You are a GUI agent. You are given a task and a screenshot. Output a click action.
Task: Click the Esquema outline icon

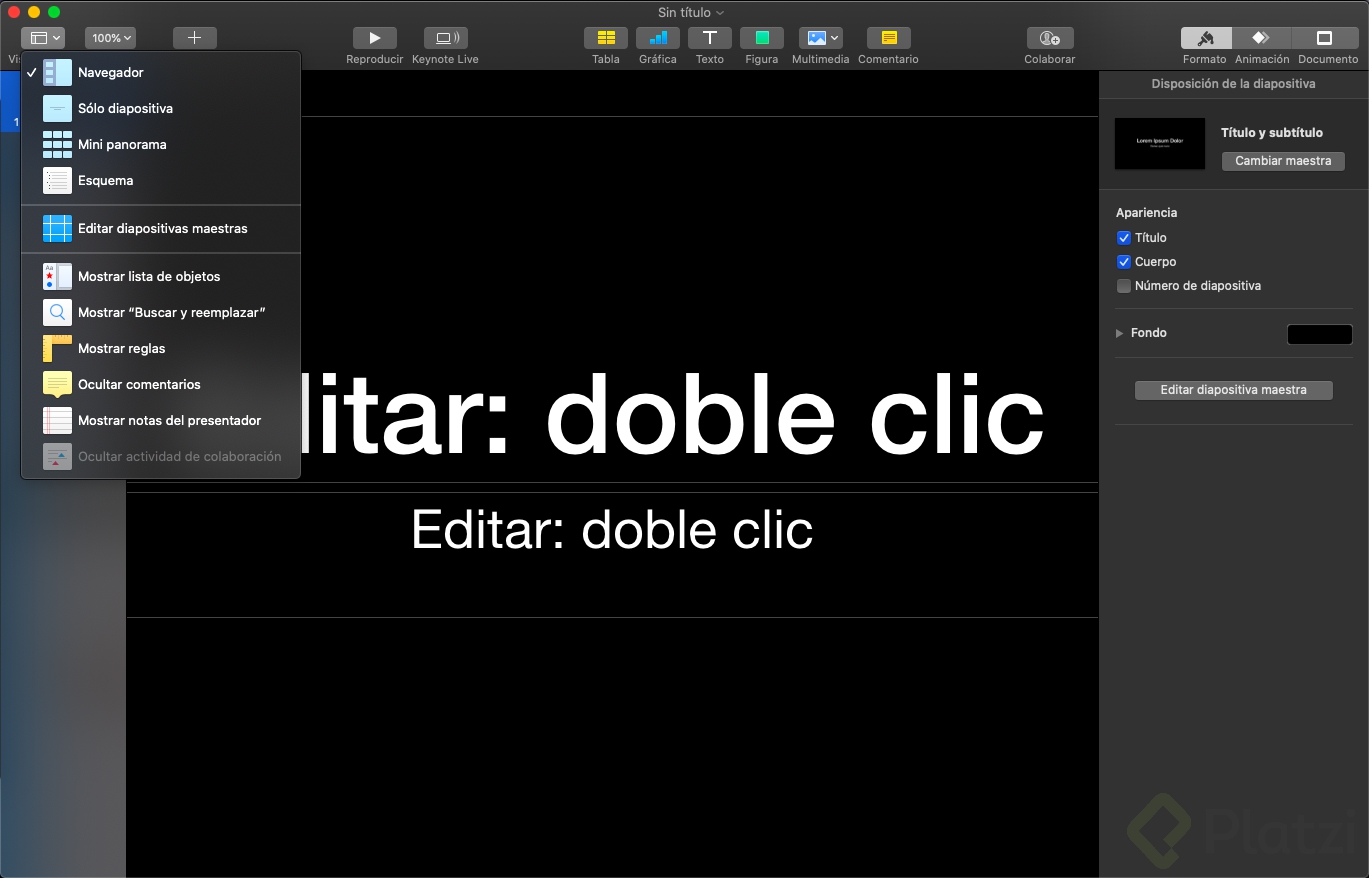click(x=57, y=181)
